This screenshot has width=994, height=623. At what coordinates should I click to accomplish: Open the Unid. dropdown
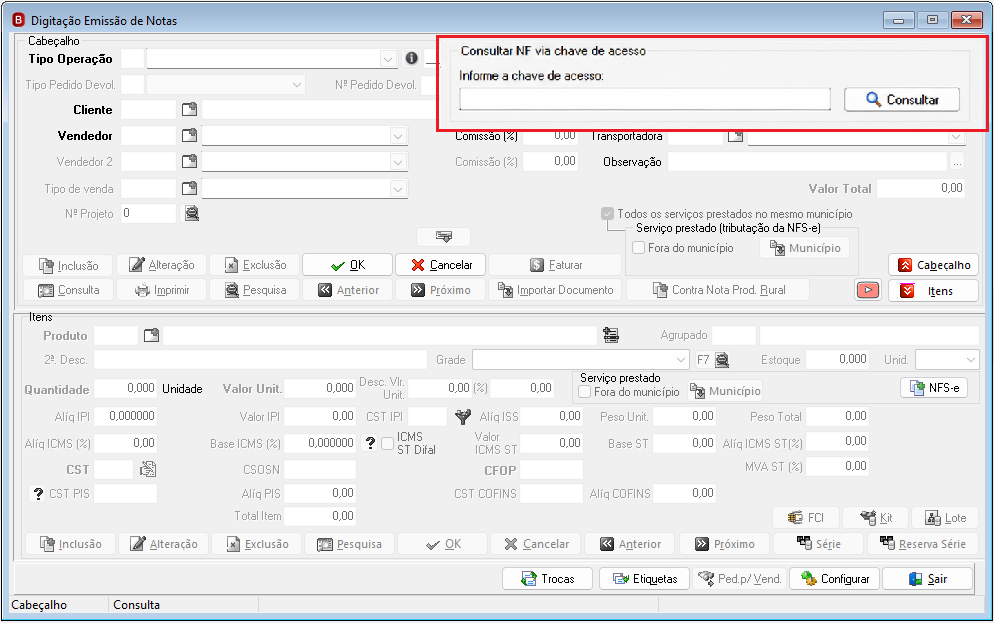971,360
